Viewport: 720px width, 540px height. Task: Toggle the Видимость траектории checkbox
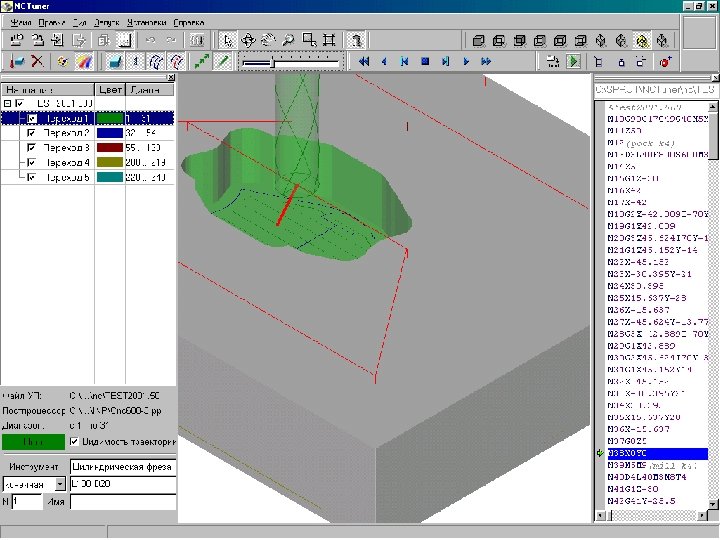click(x=73, y=441)
